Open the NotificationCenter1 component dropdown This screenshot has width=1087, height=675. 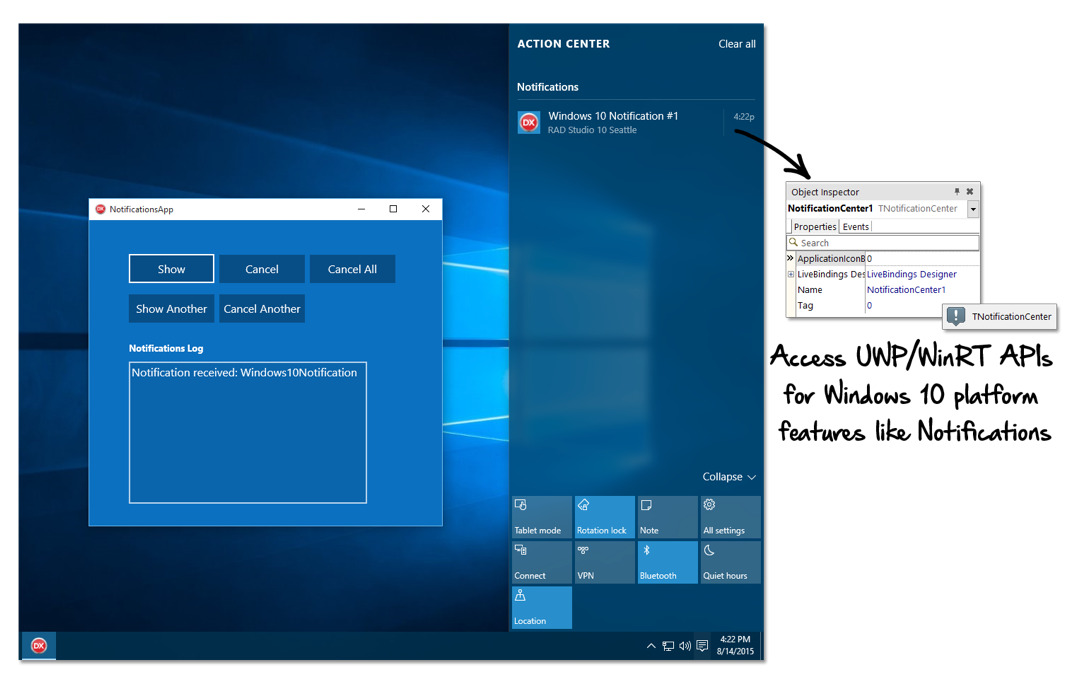tap(973, 209)
